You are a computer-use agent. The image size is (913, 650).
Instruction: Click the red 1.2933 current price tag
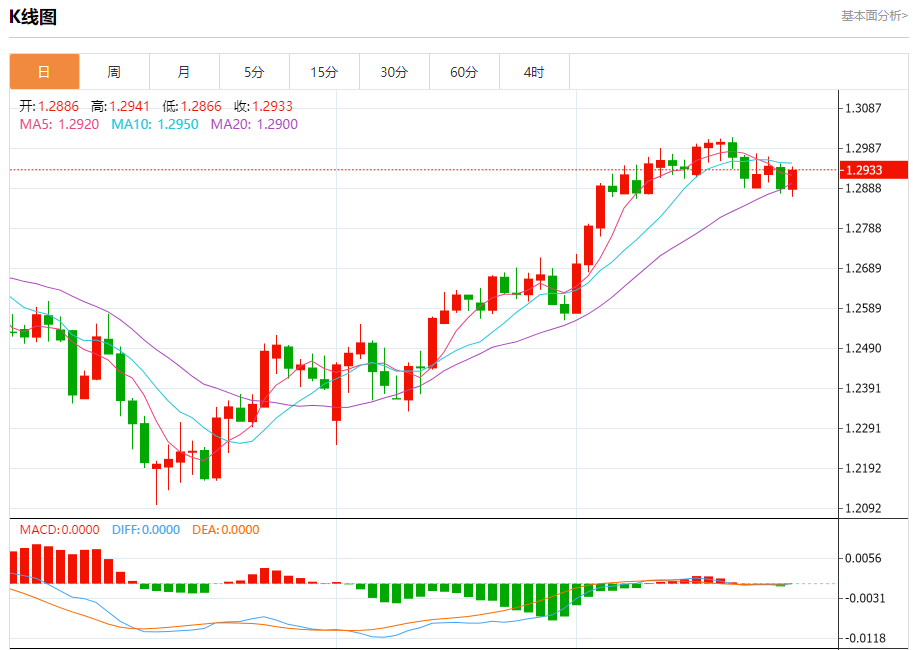coord(871,170)
